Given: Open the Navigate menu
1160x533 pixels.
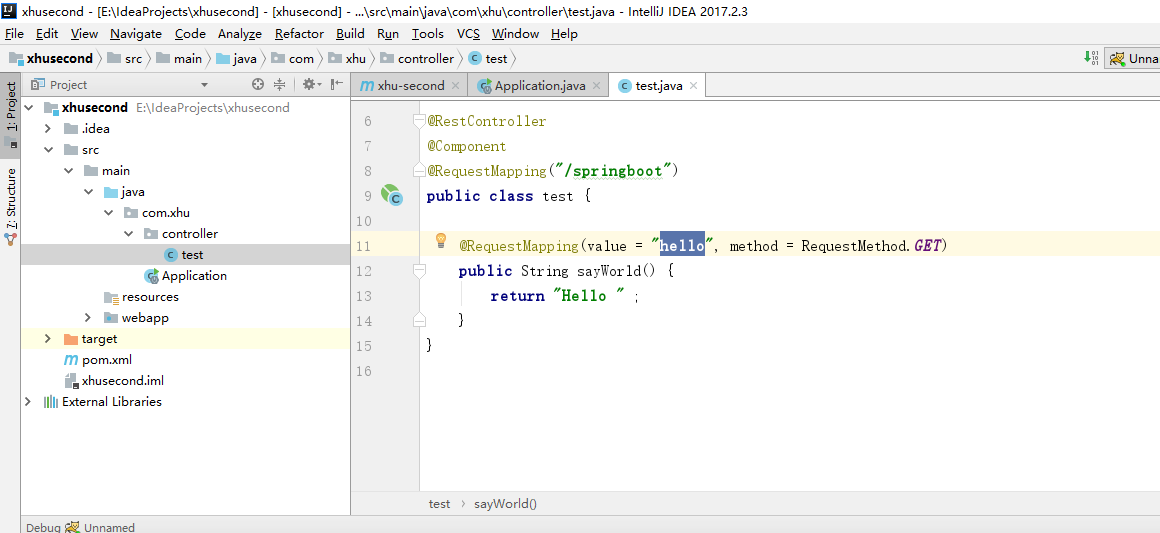Looking at the screenshot, I should click(x=136, y=33).
